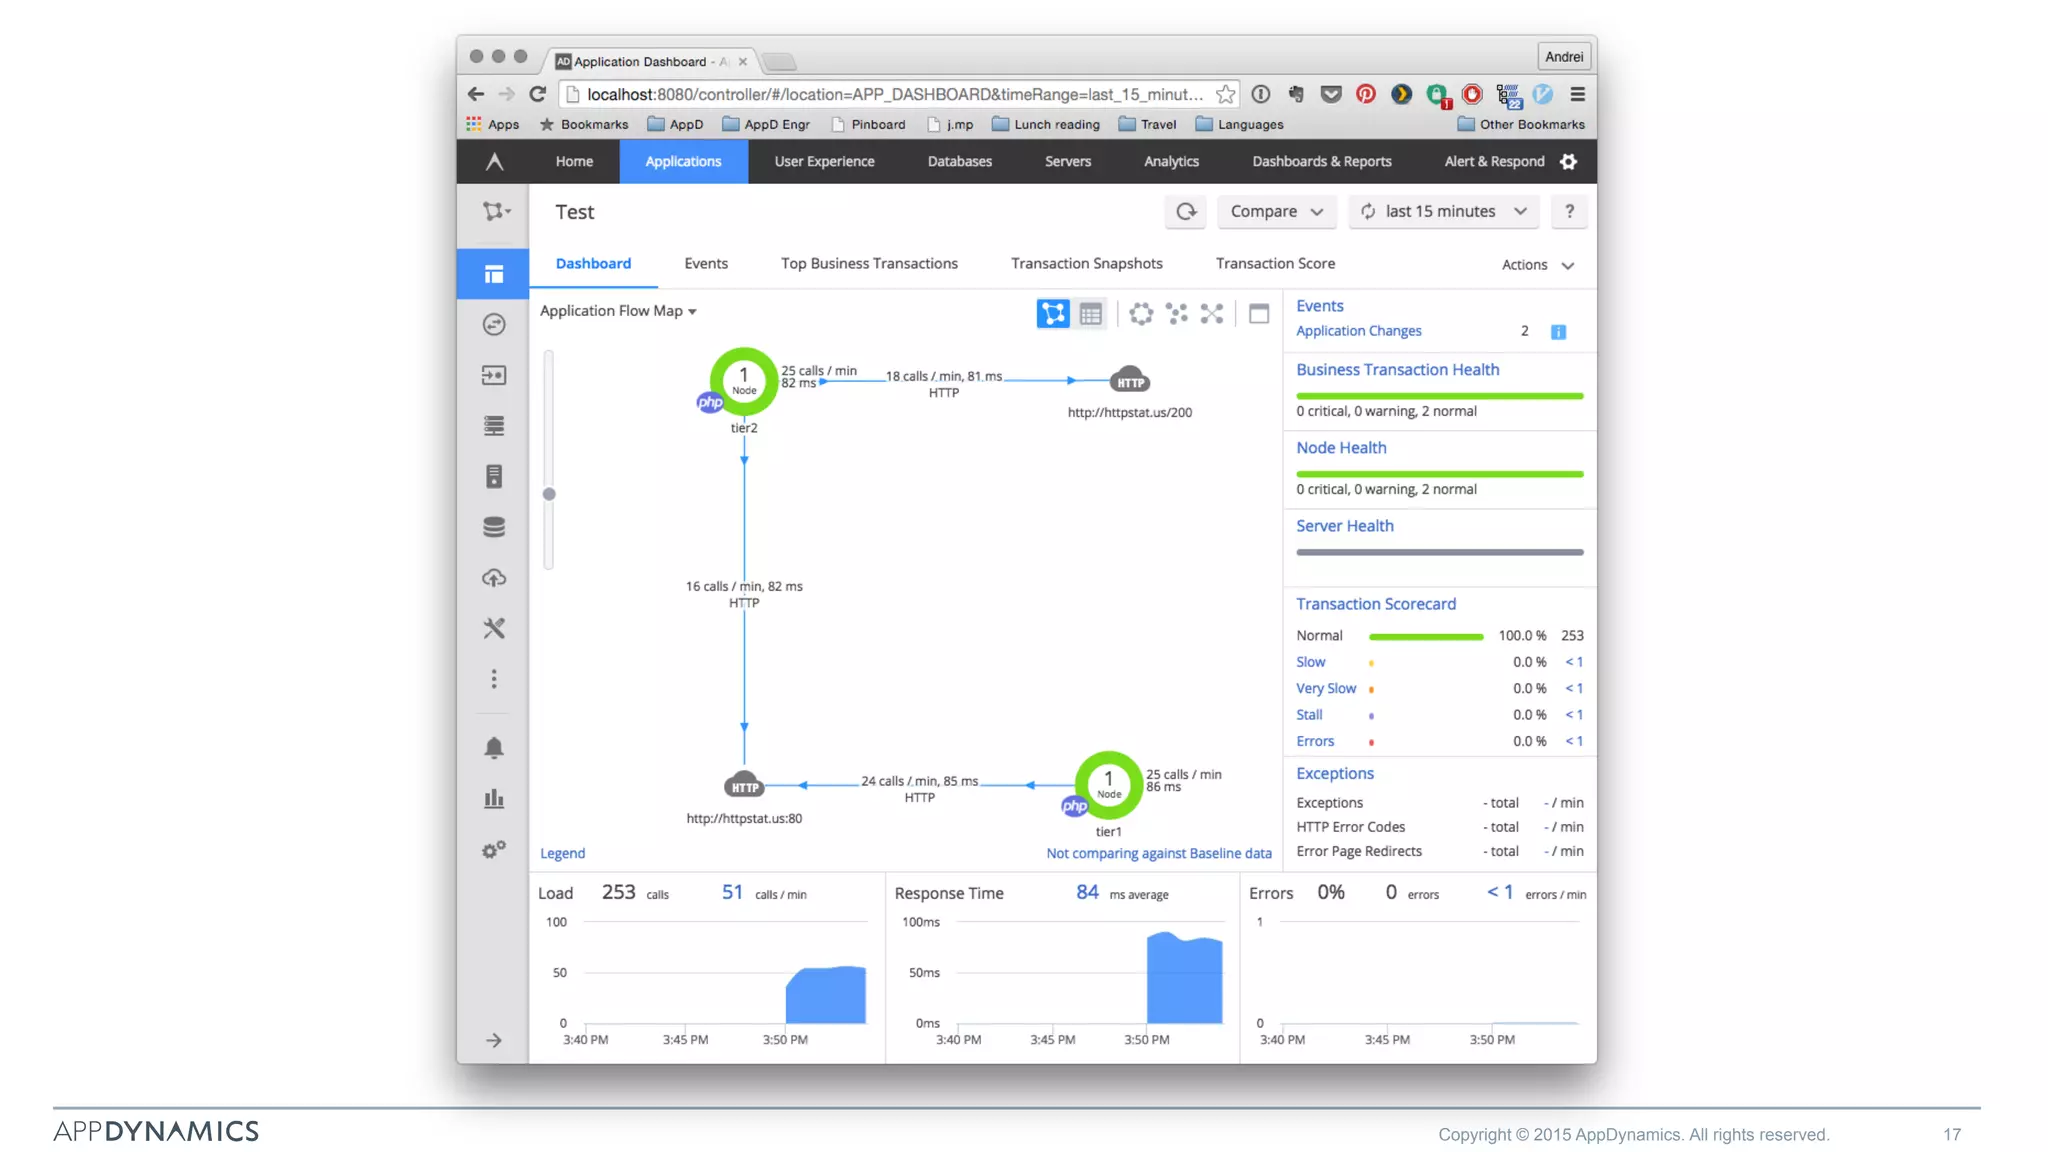Screen dimensions: 2048x1152
Task: Expand the Actions menu
Action: (x=1538, y=265)
